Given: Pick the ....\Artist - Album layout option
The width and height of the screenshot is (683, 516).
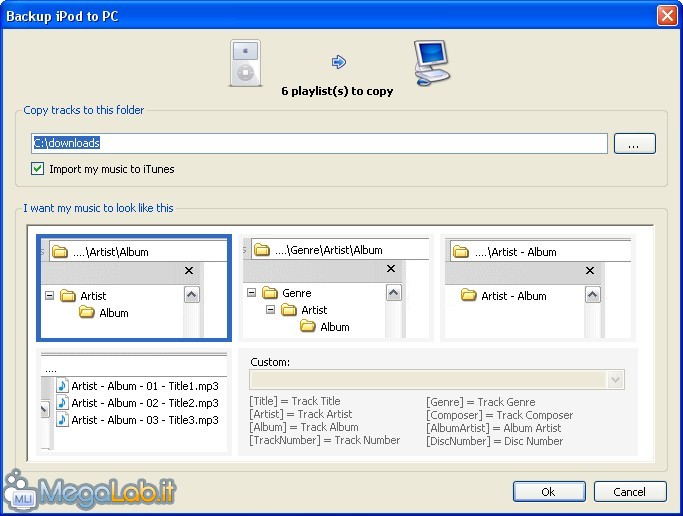Looking at the screenshot, I should click(537, 288).
